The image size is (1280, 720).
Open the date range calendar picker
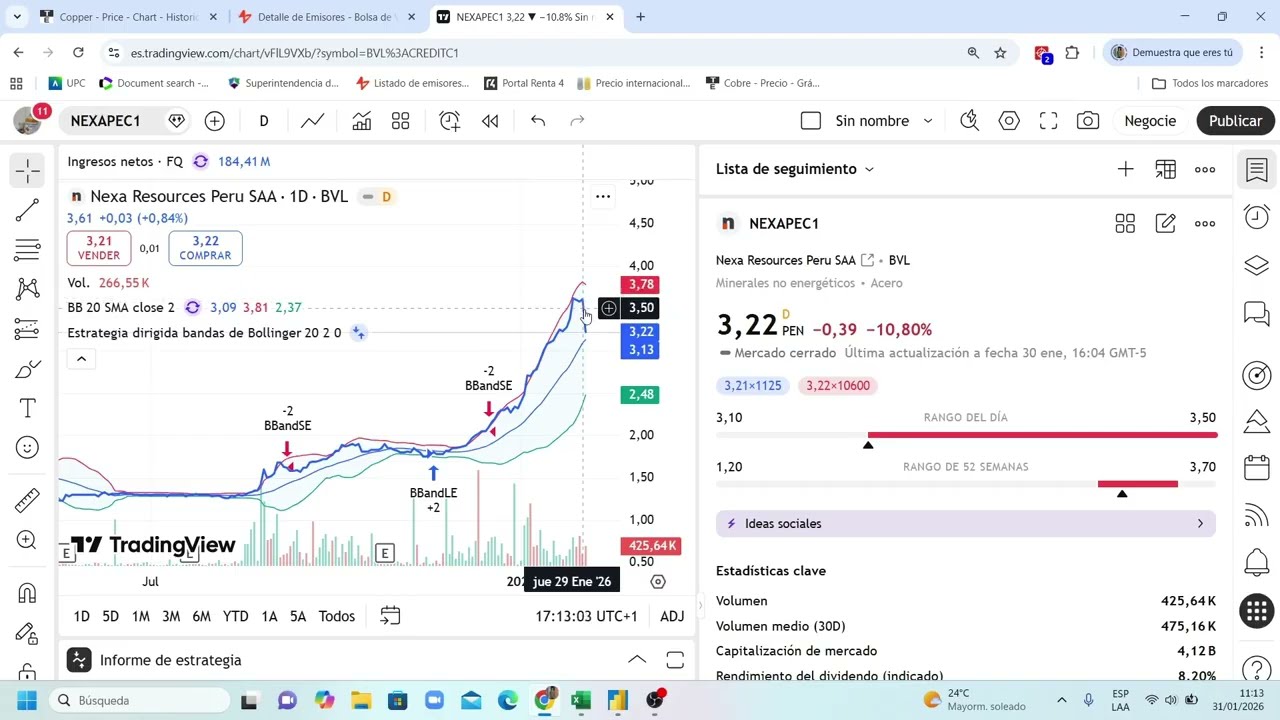tap(390, 616)
